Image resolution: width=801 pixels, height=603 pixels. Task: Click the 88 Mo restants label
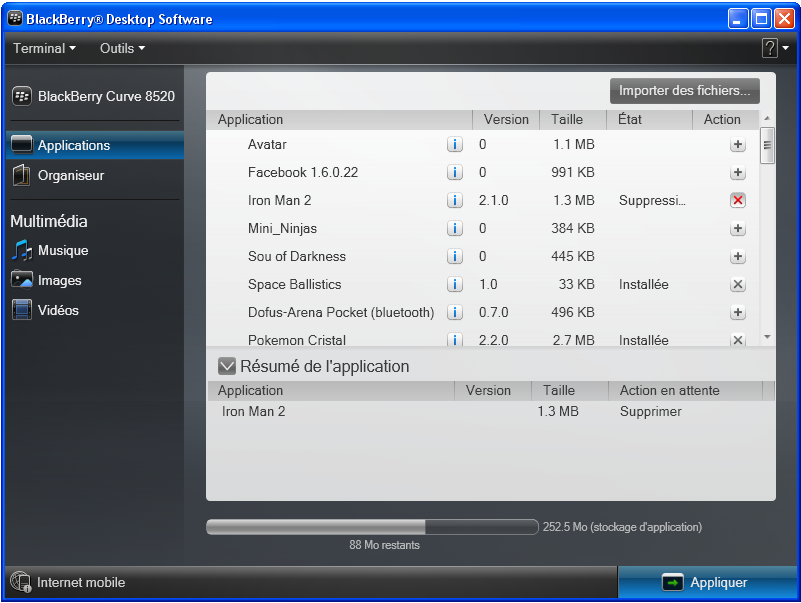coord(384,545)
